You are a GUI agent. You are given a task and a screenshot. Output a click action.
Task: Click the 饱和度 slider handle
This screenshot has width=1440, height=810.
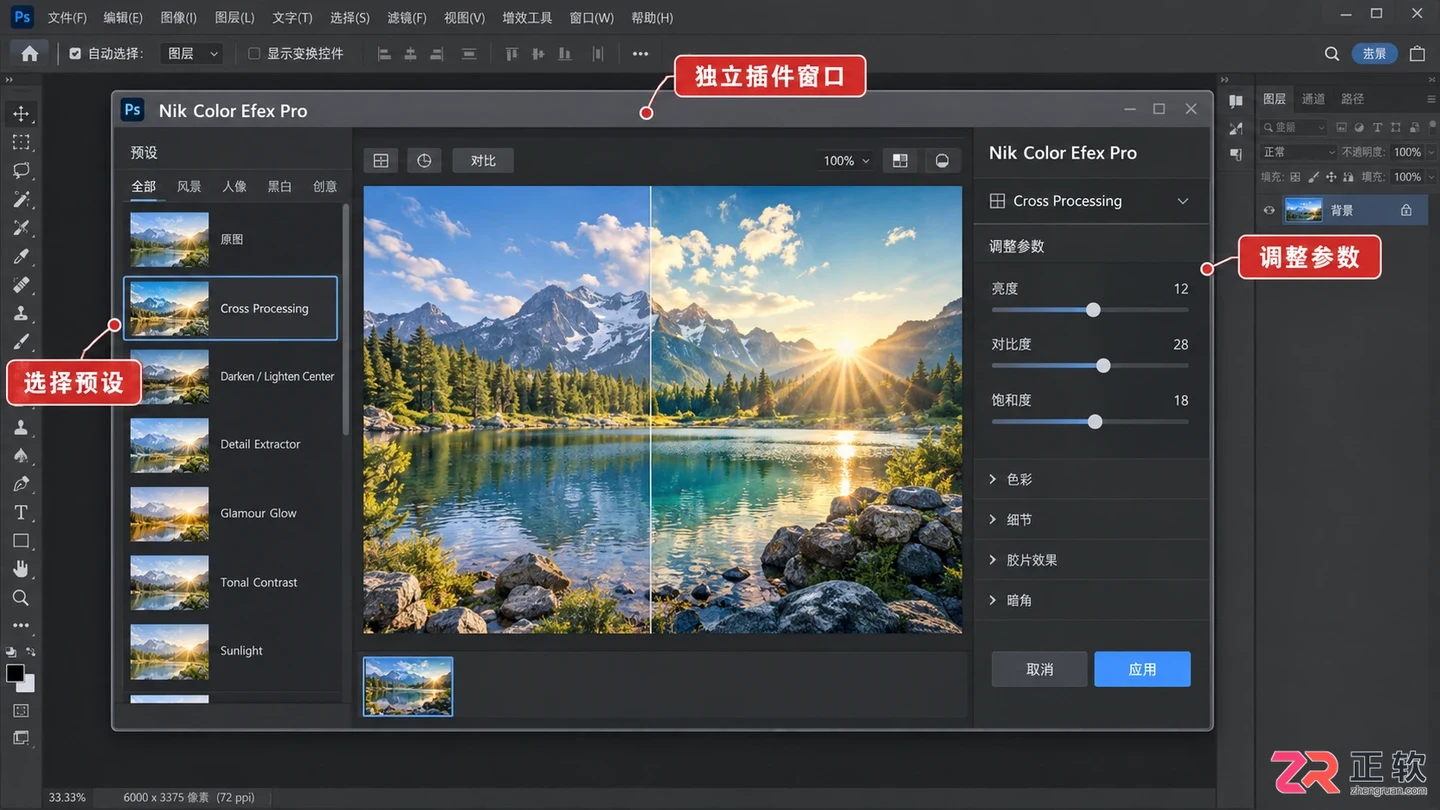(x=1095, y=422)
